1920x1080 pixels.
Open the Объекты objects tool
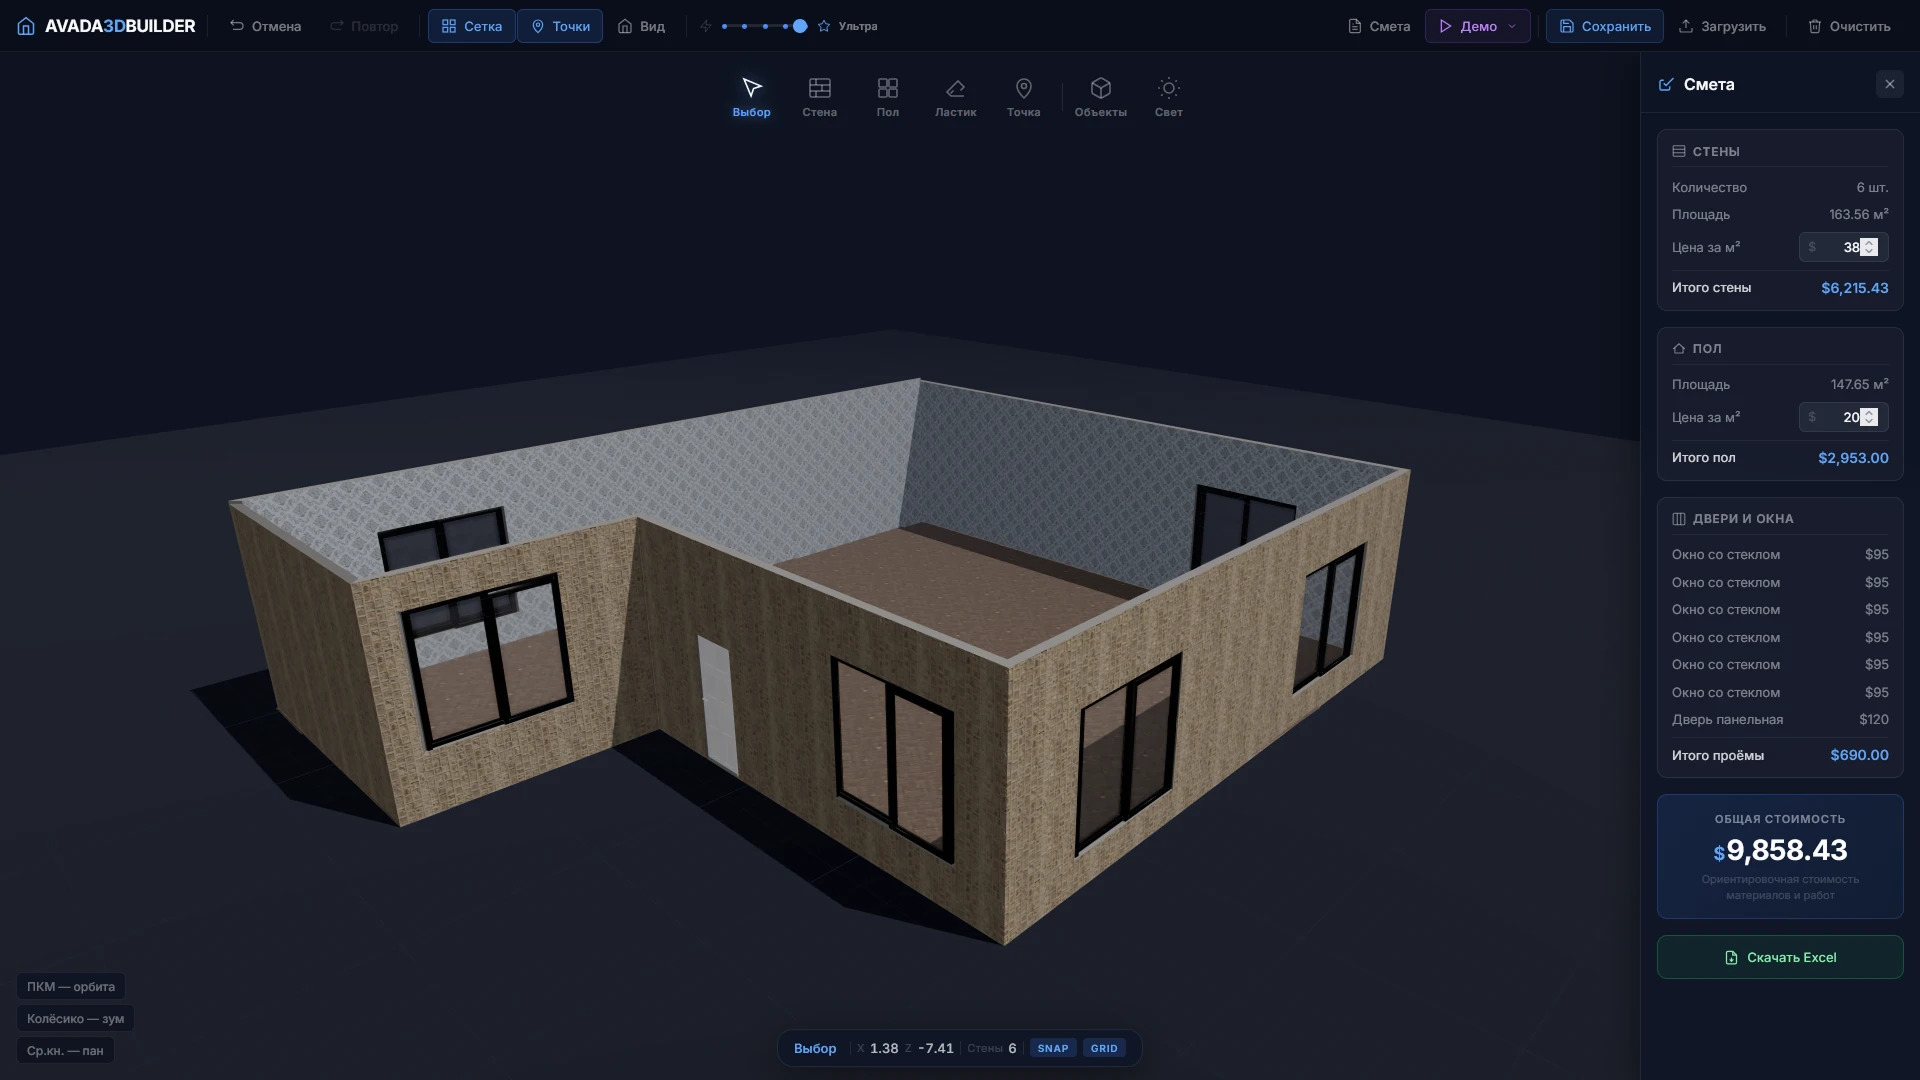[1100, 96]
